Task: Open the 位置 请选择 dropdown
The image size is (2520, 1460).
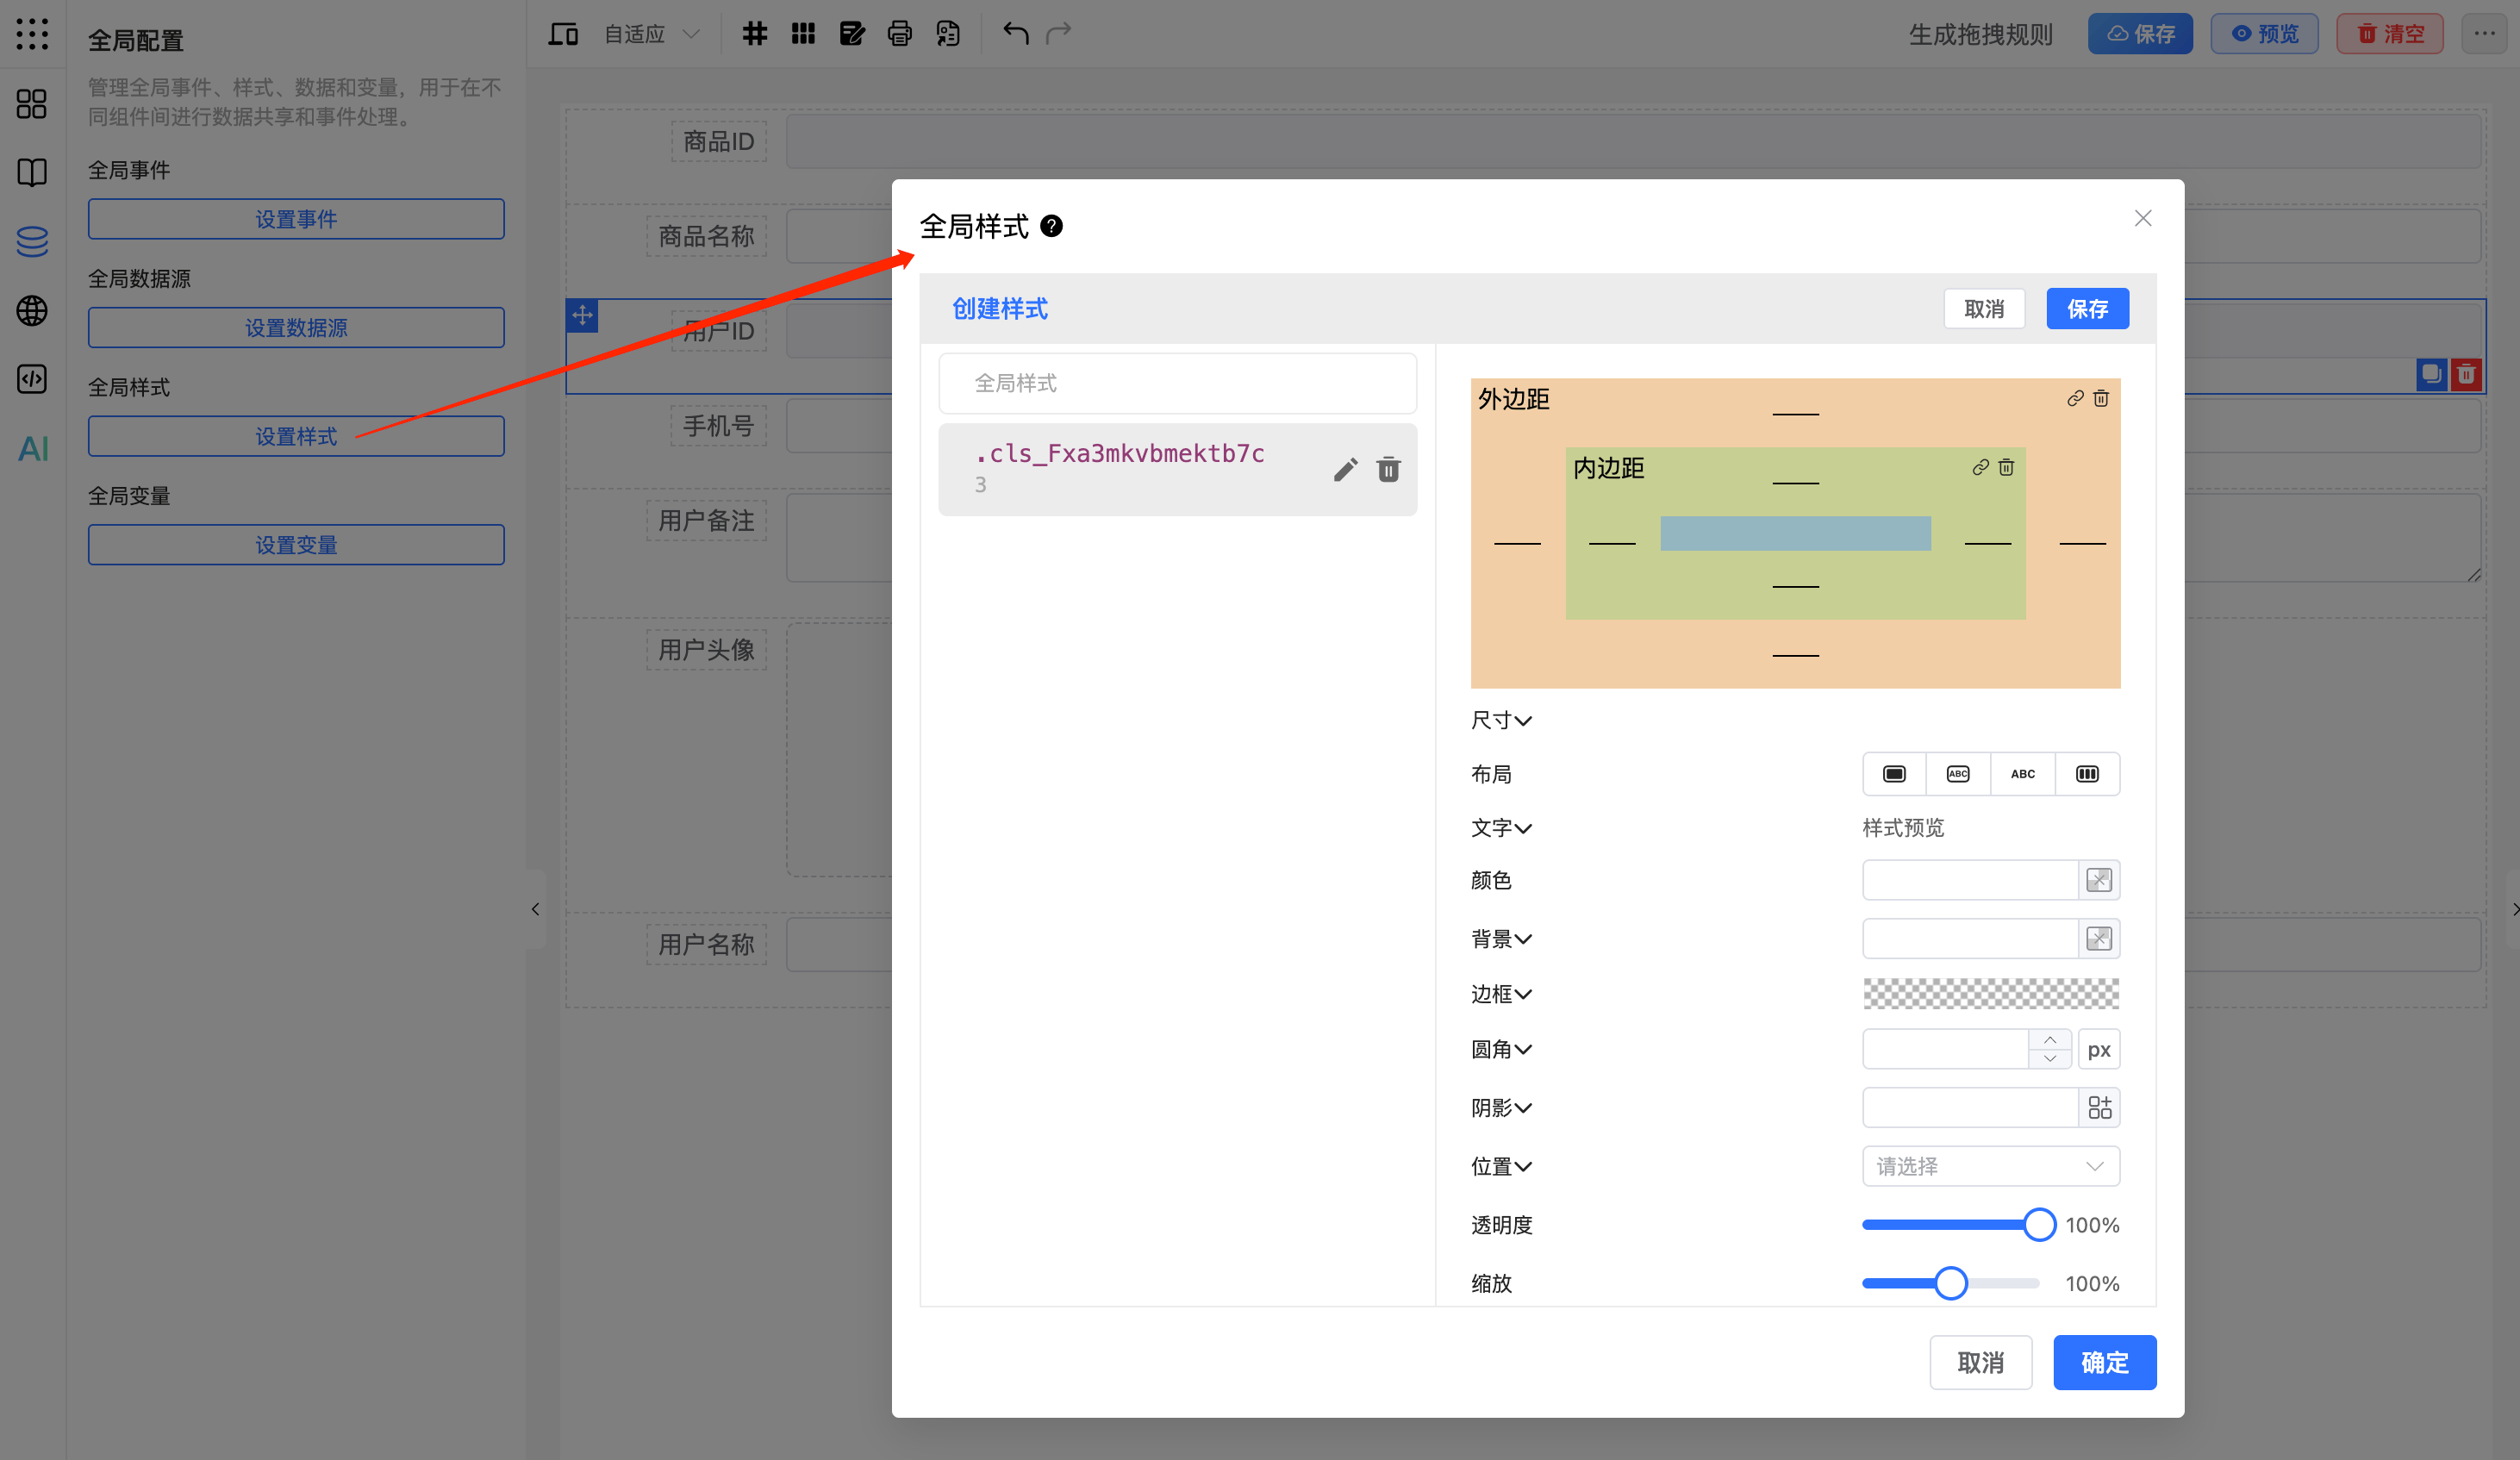Action: pyautogui.click(x=1990, y=1166)
